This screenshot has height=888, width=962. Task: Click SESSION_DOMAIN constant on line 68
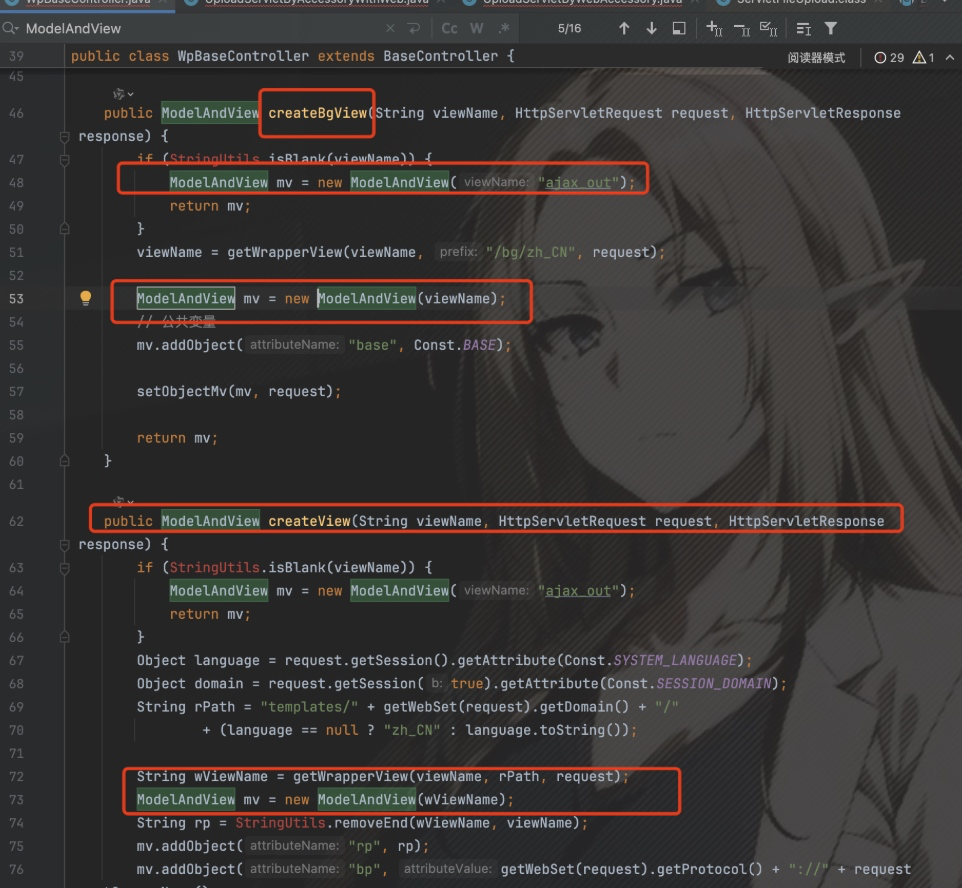pos(714,684)
